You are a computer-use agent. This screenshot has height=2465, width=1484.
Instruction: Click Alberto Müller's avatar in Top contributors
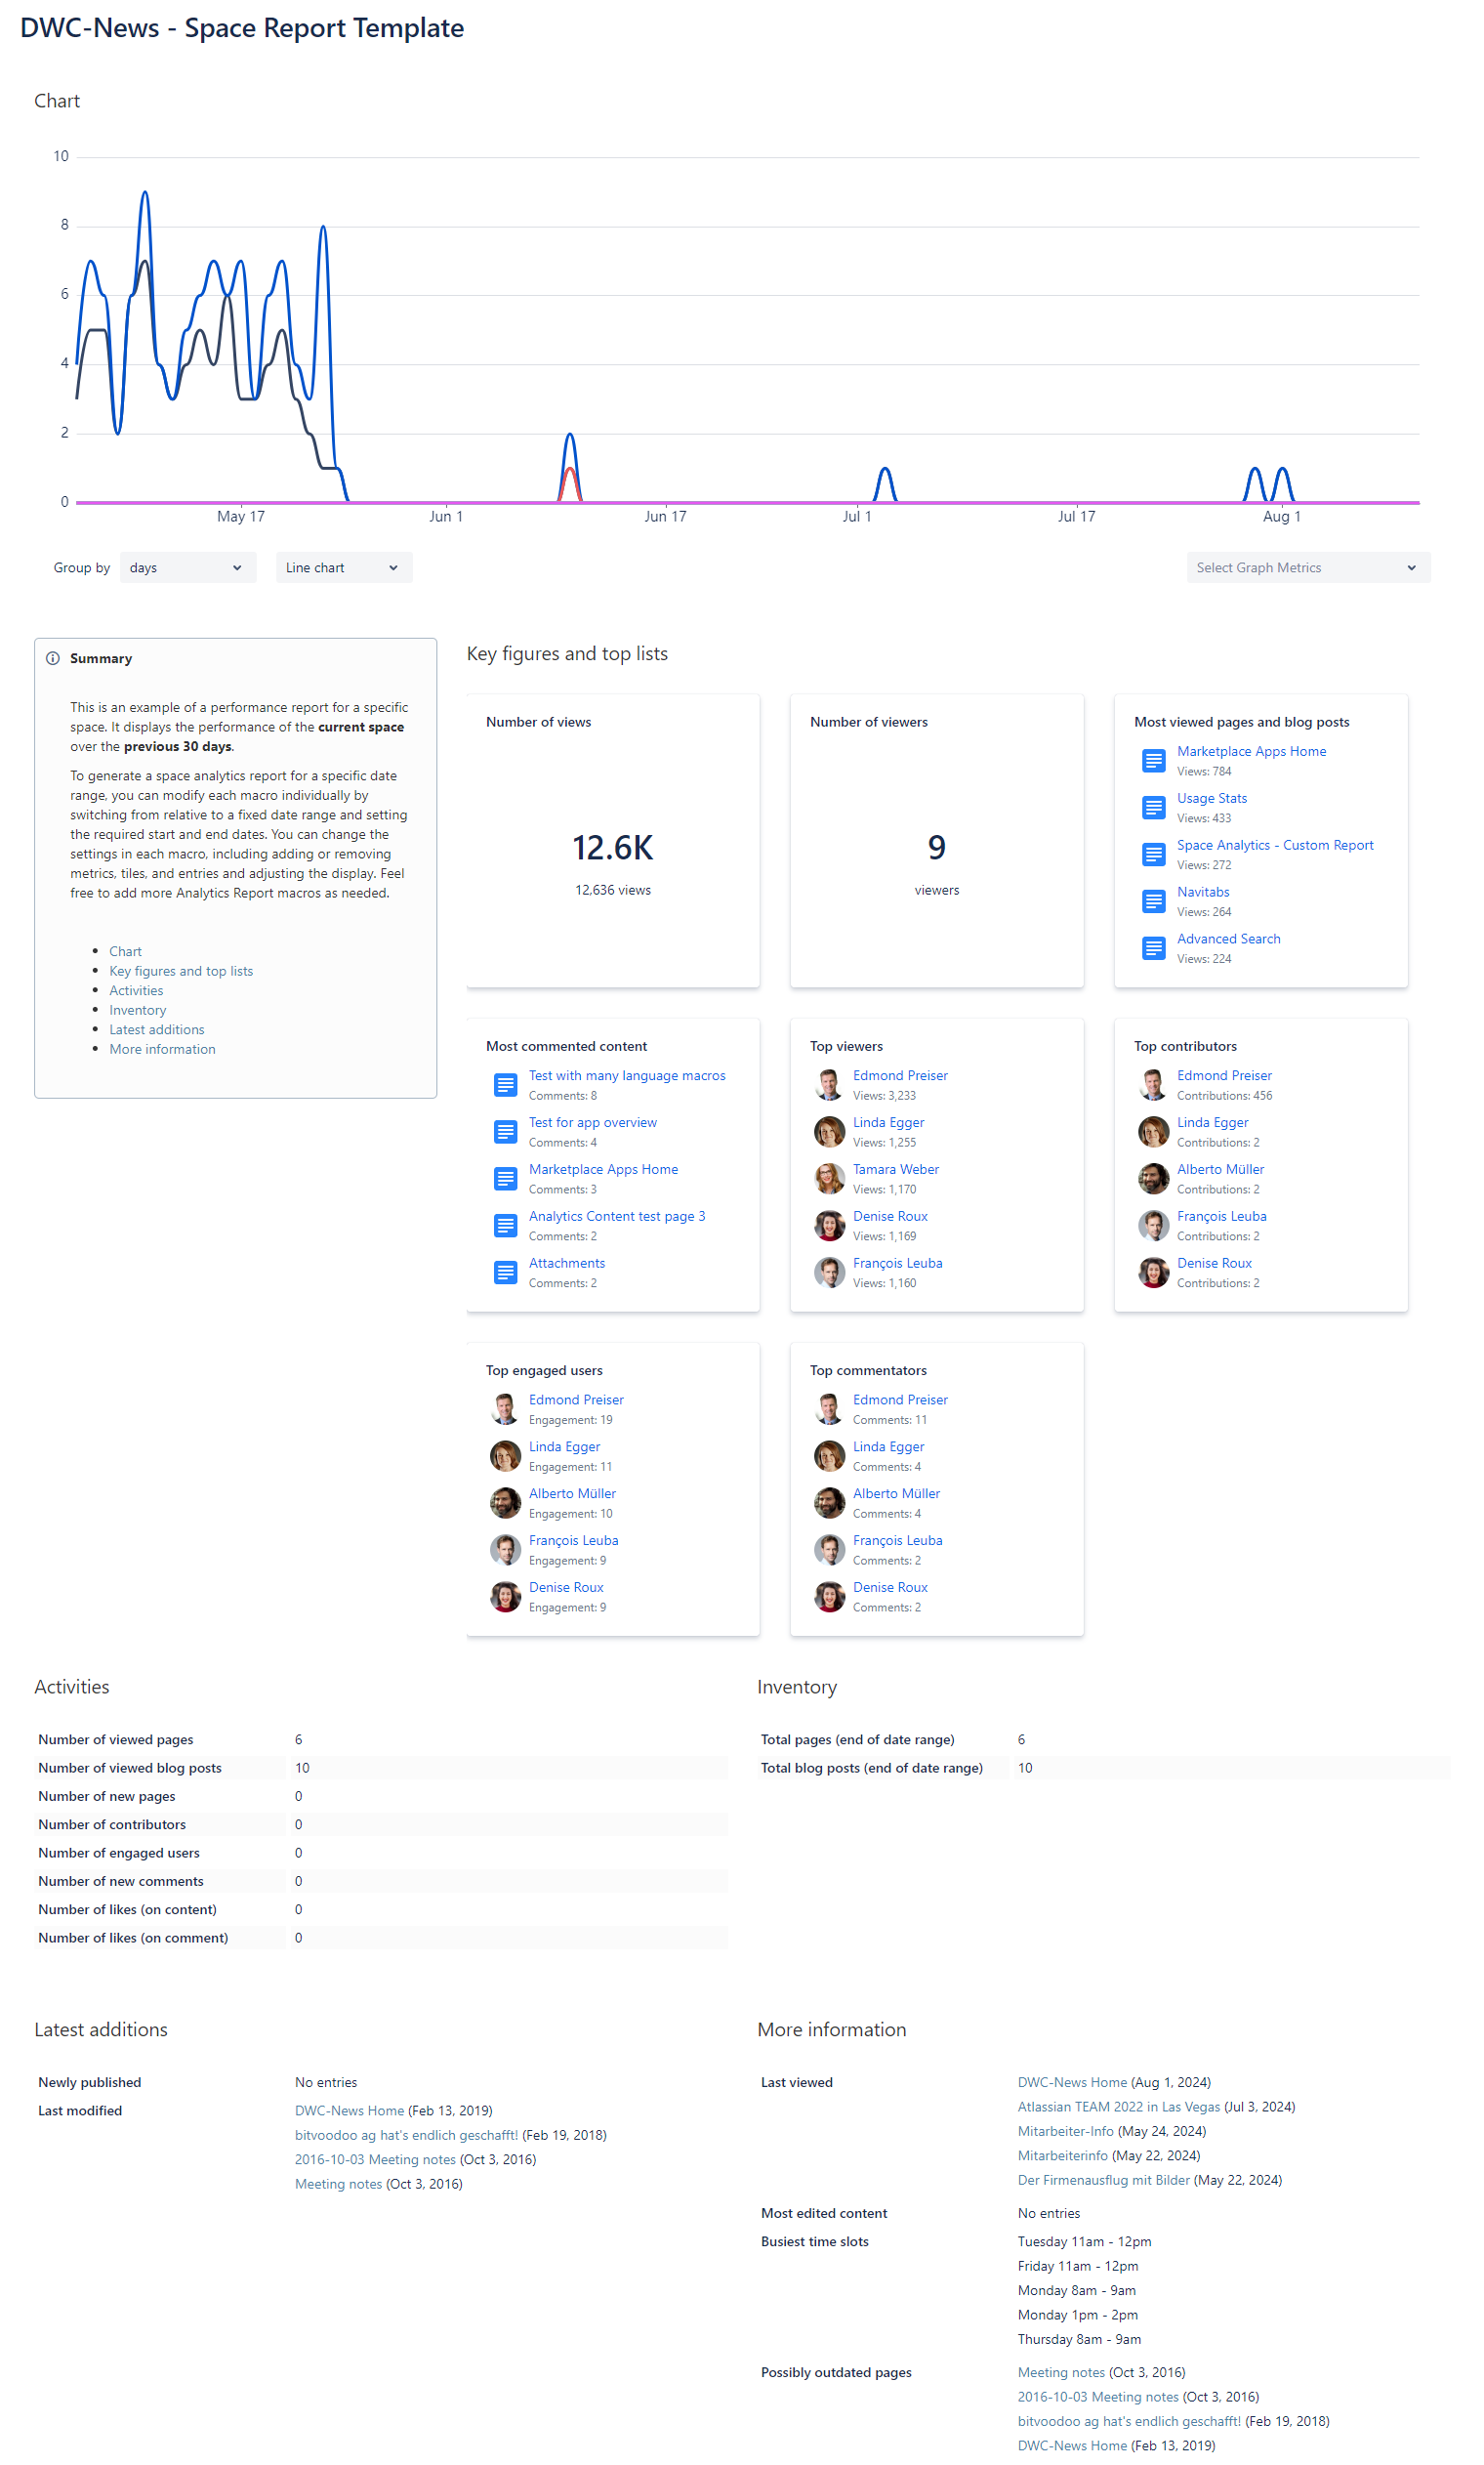1153,1179
